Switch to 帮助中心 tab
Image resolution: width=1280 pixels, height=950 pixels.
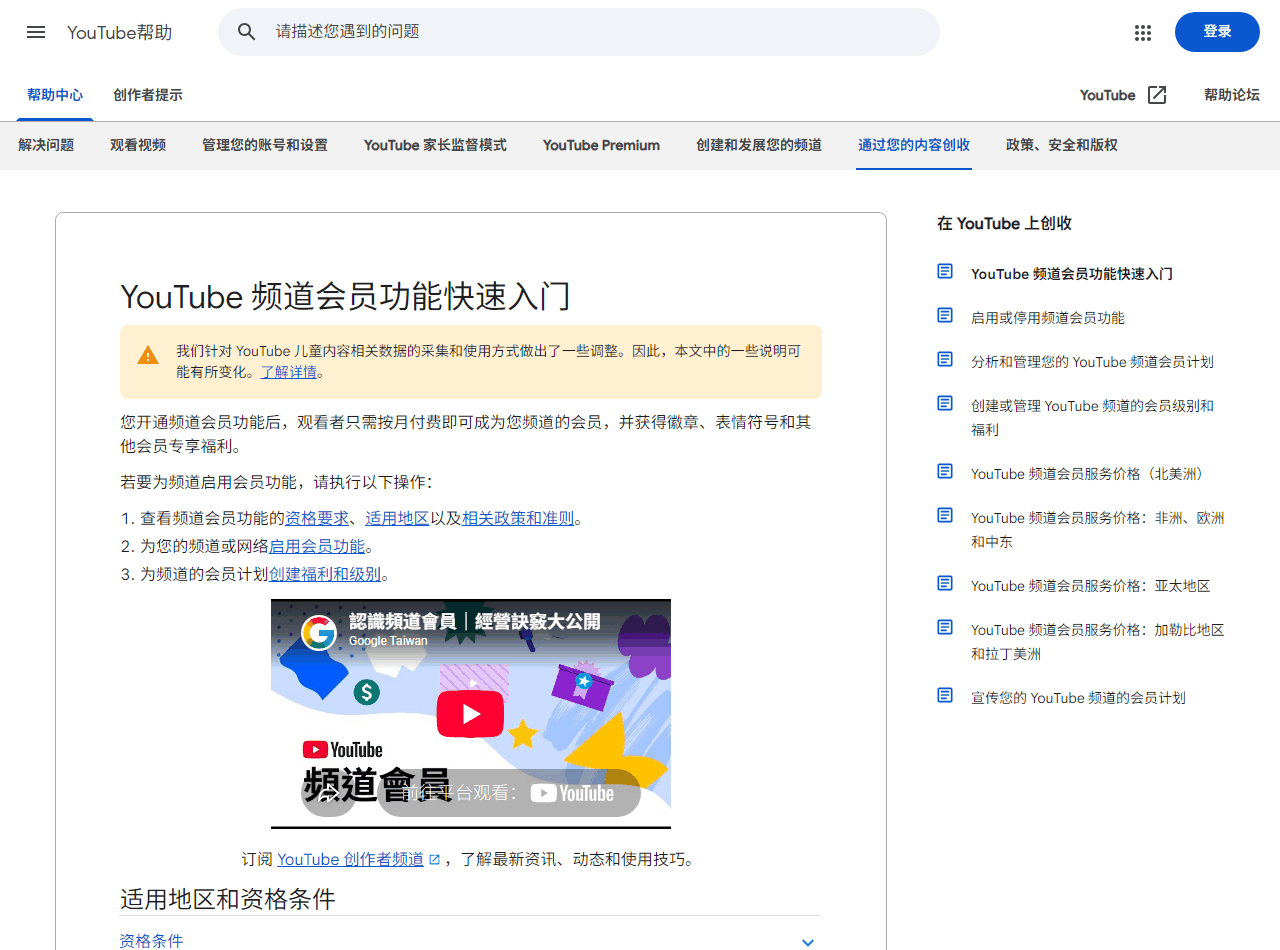[55, 95]
